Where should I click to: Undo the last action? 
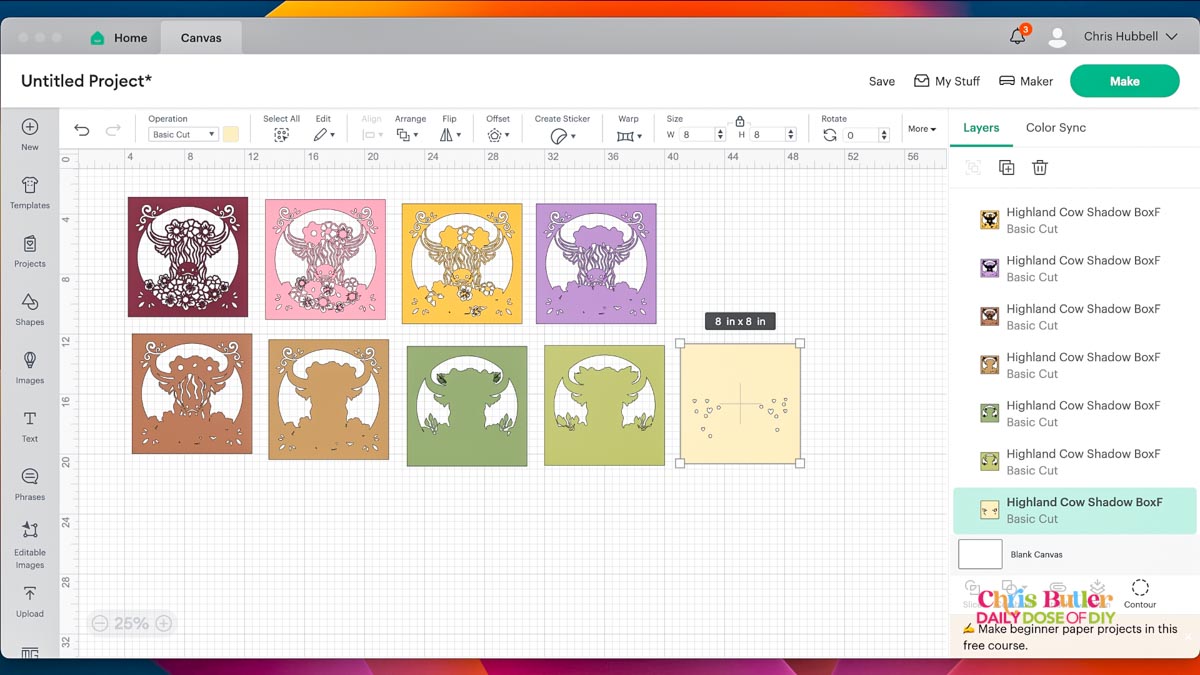coord(82,130)
